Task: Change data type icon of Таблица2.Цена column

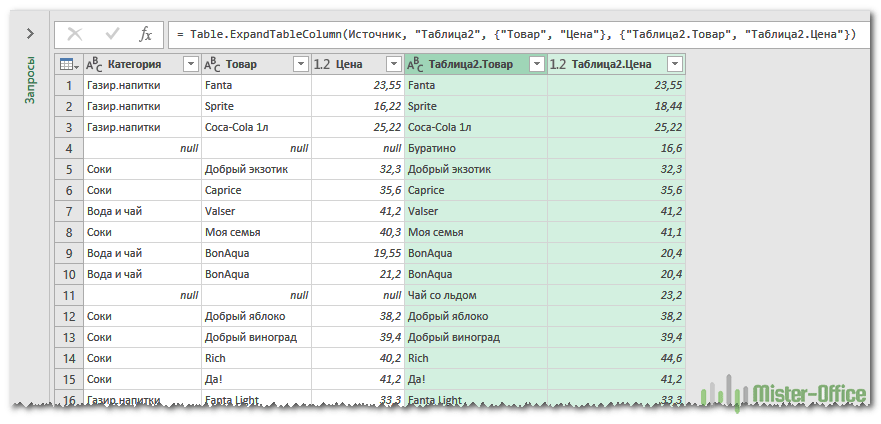Action: 558,64
